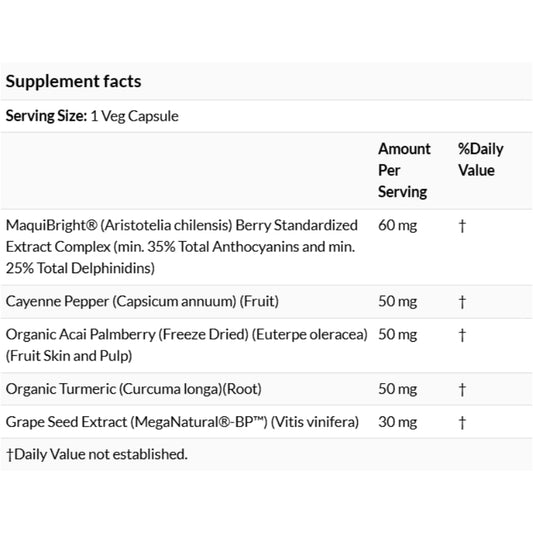Screen dimensions: 533x533
Task: Select the Grape Seed Extract ingredient text
Action: (182, 422)
